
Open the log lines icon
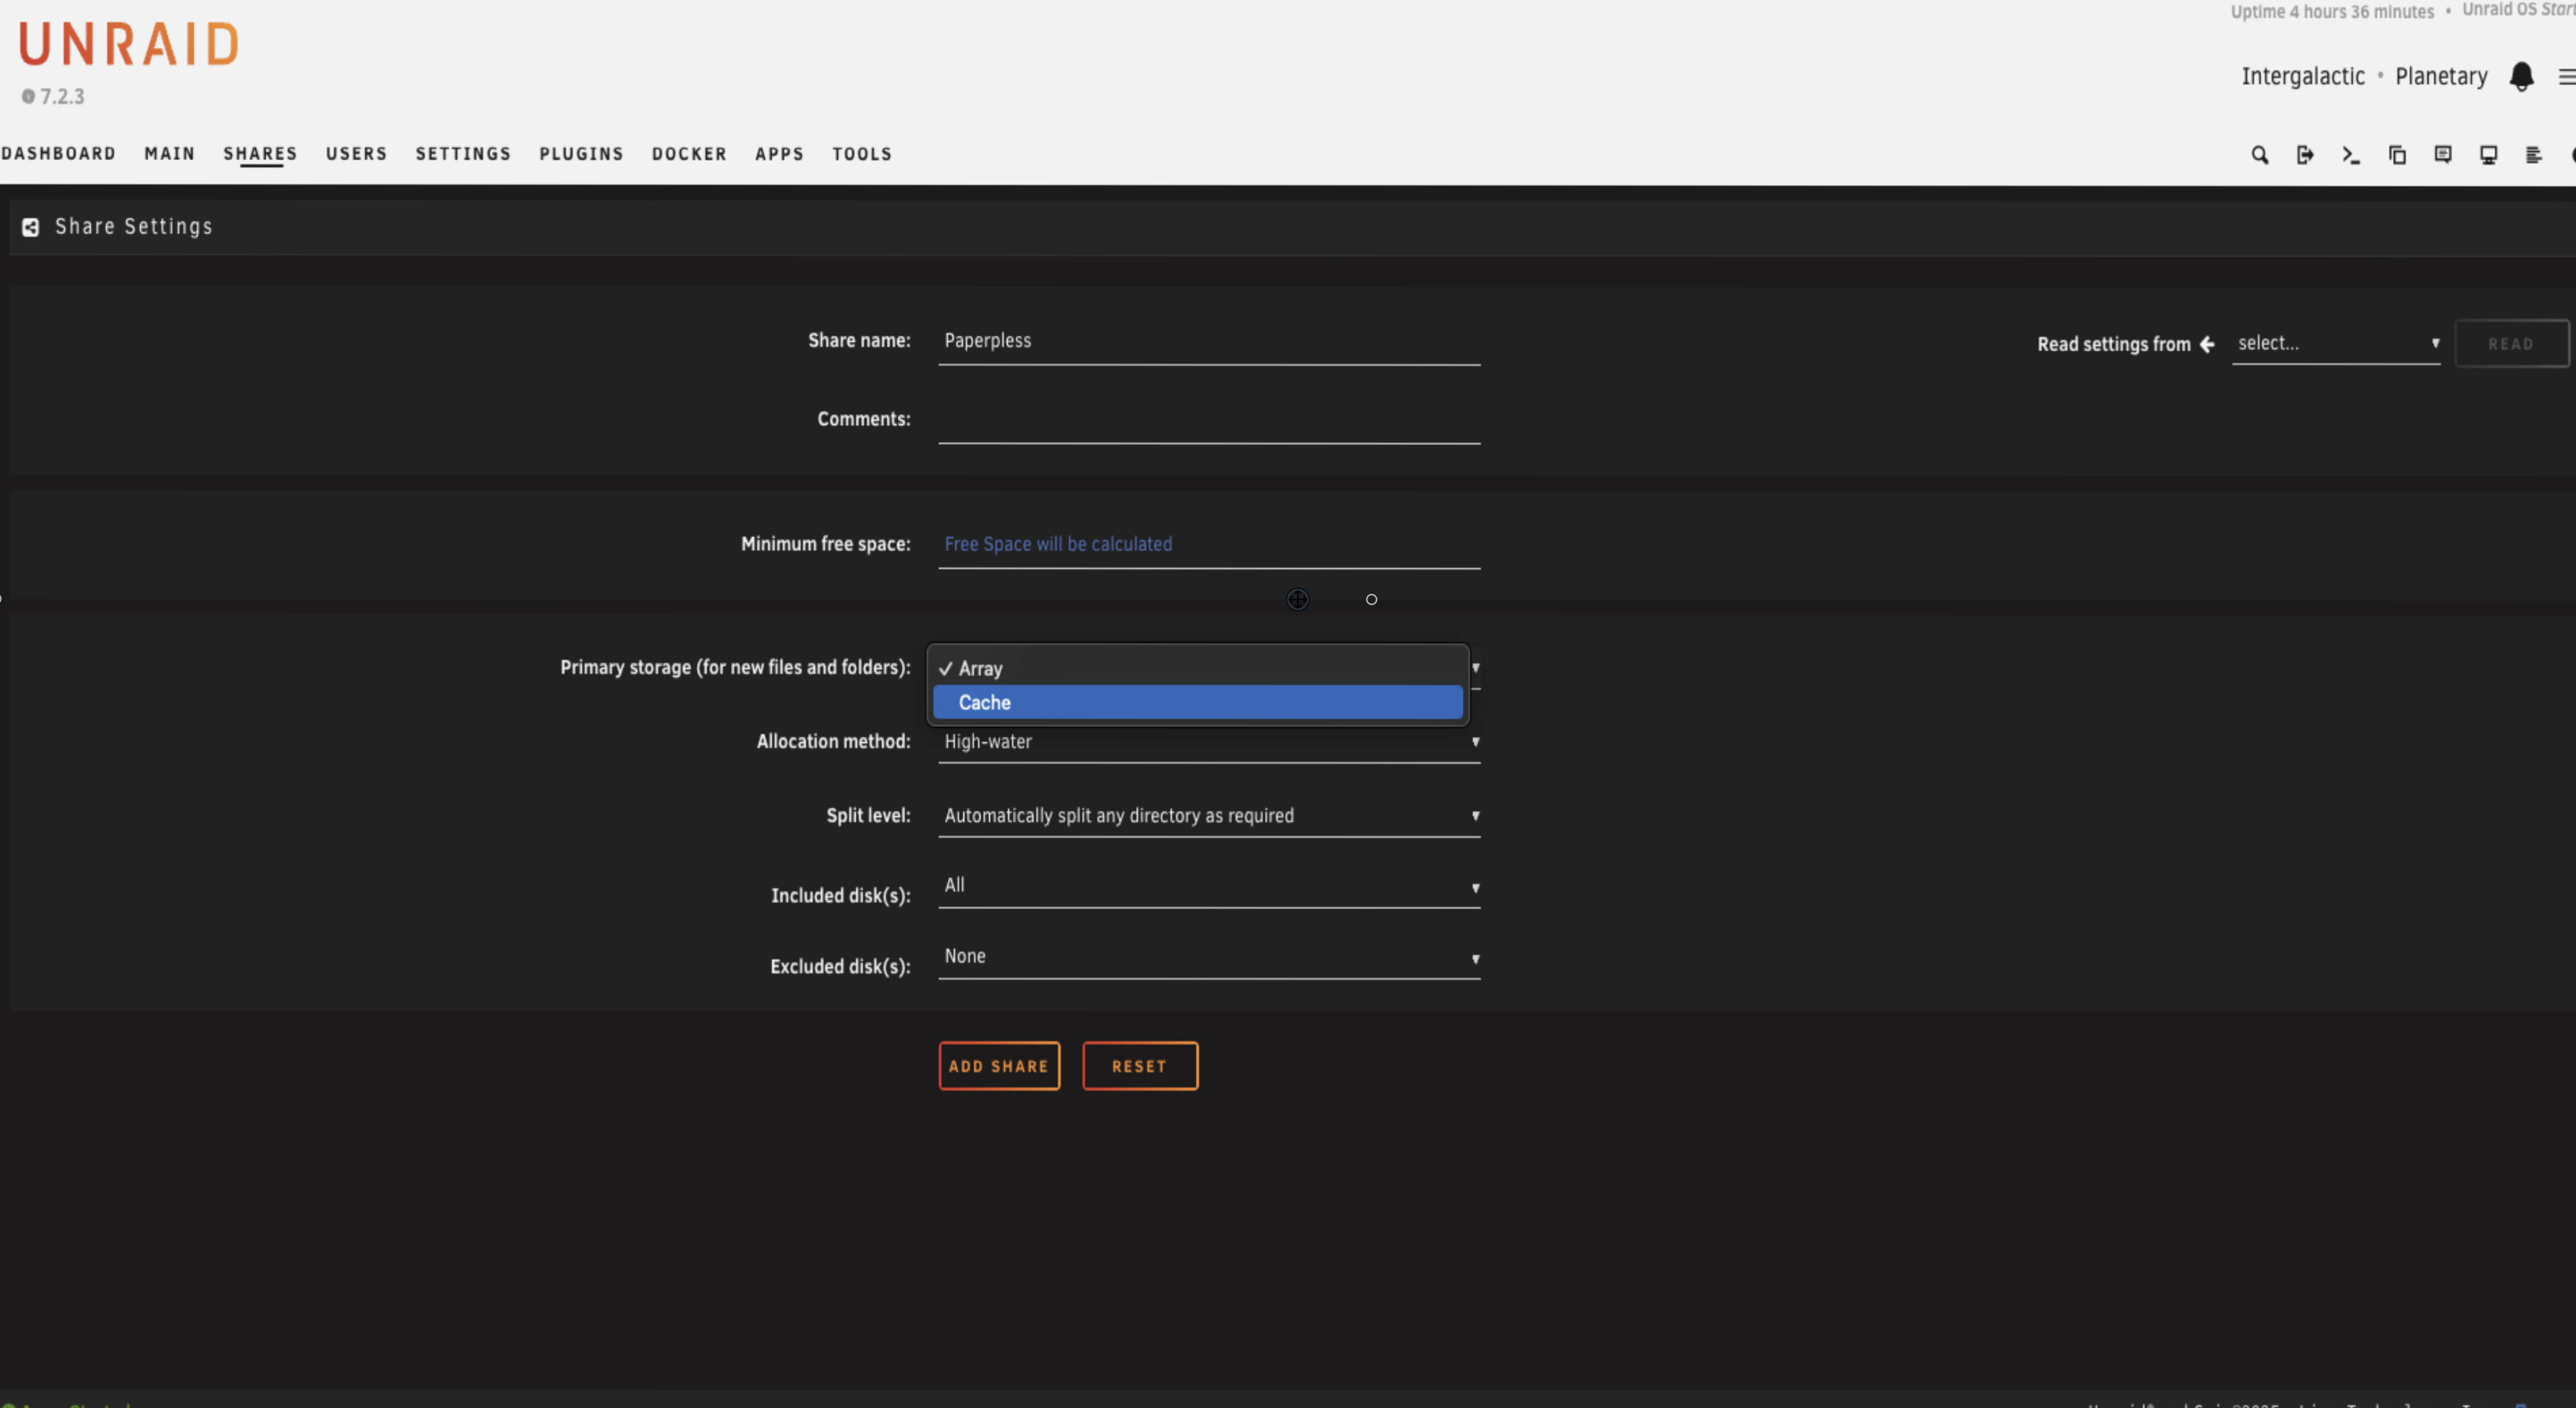tap(2534, 155)
